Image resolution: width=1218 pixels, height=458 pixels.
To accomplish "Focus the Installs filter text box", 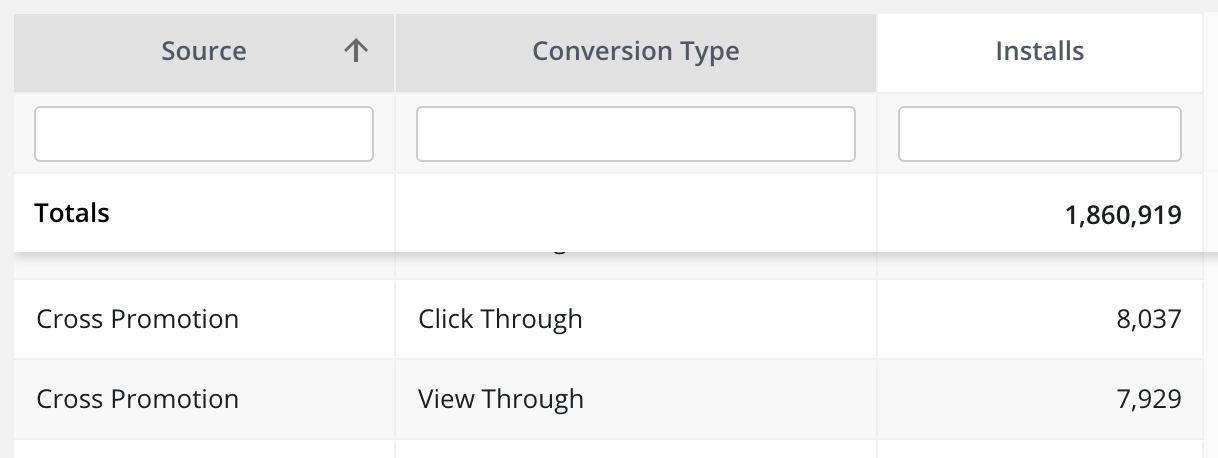I will 1039,134.
